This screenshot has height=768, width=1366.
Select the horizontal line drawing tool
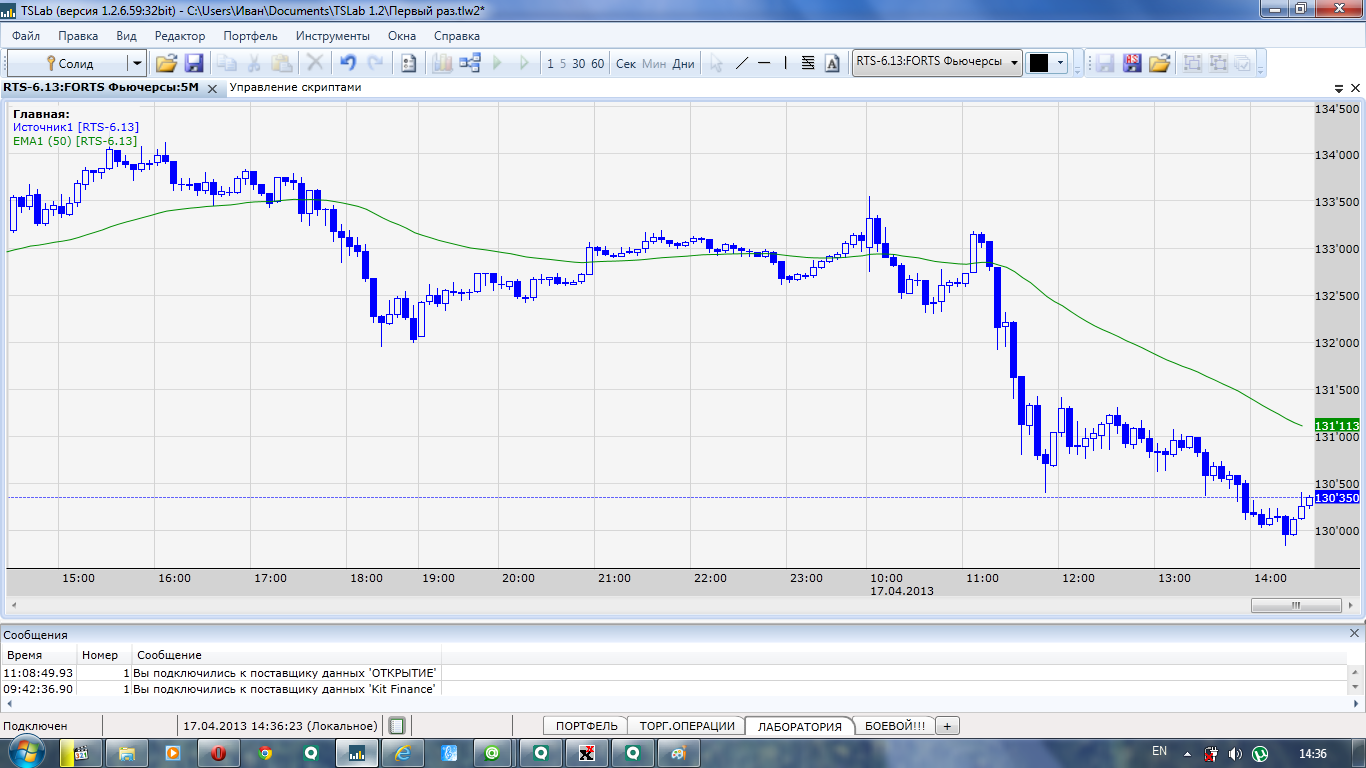coord(764,63)
